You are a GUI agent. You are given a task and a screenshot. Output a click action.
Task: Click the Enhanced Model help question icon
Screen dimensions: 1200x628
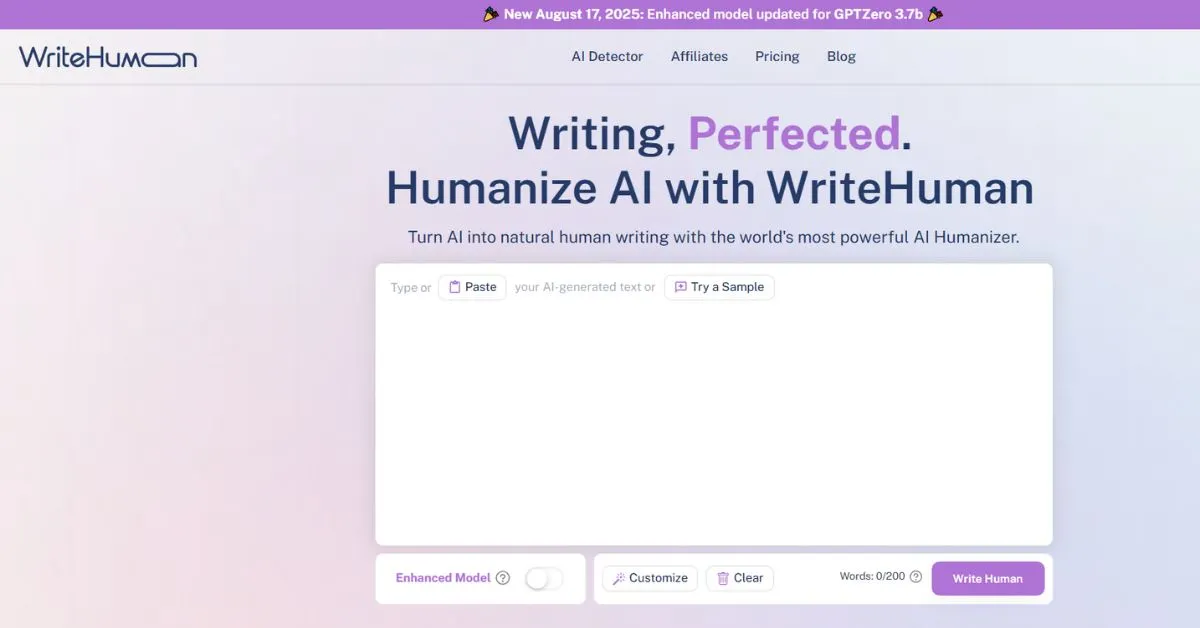point(503,578)
